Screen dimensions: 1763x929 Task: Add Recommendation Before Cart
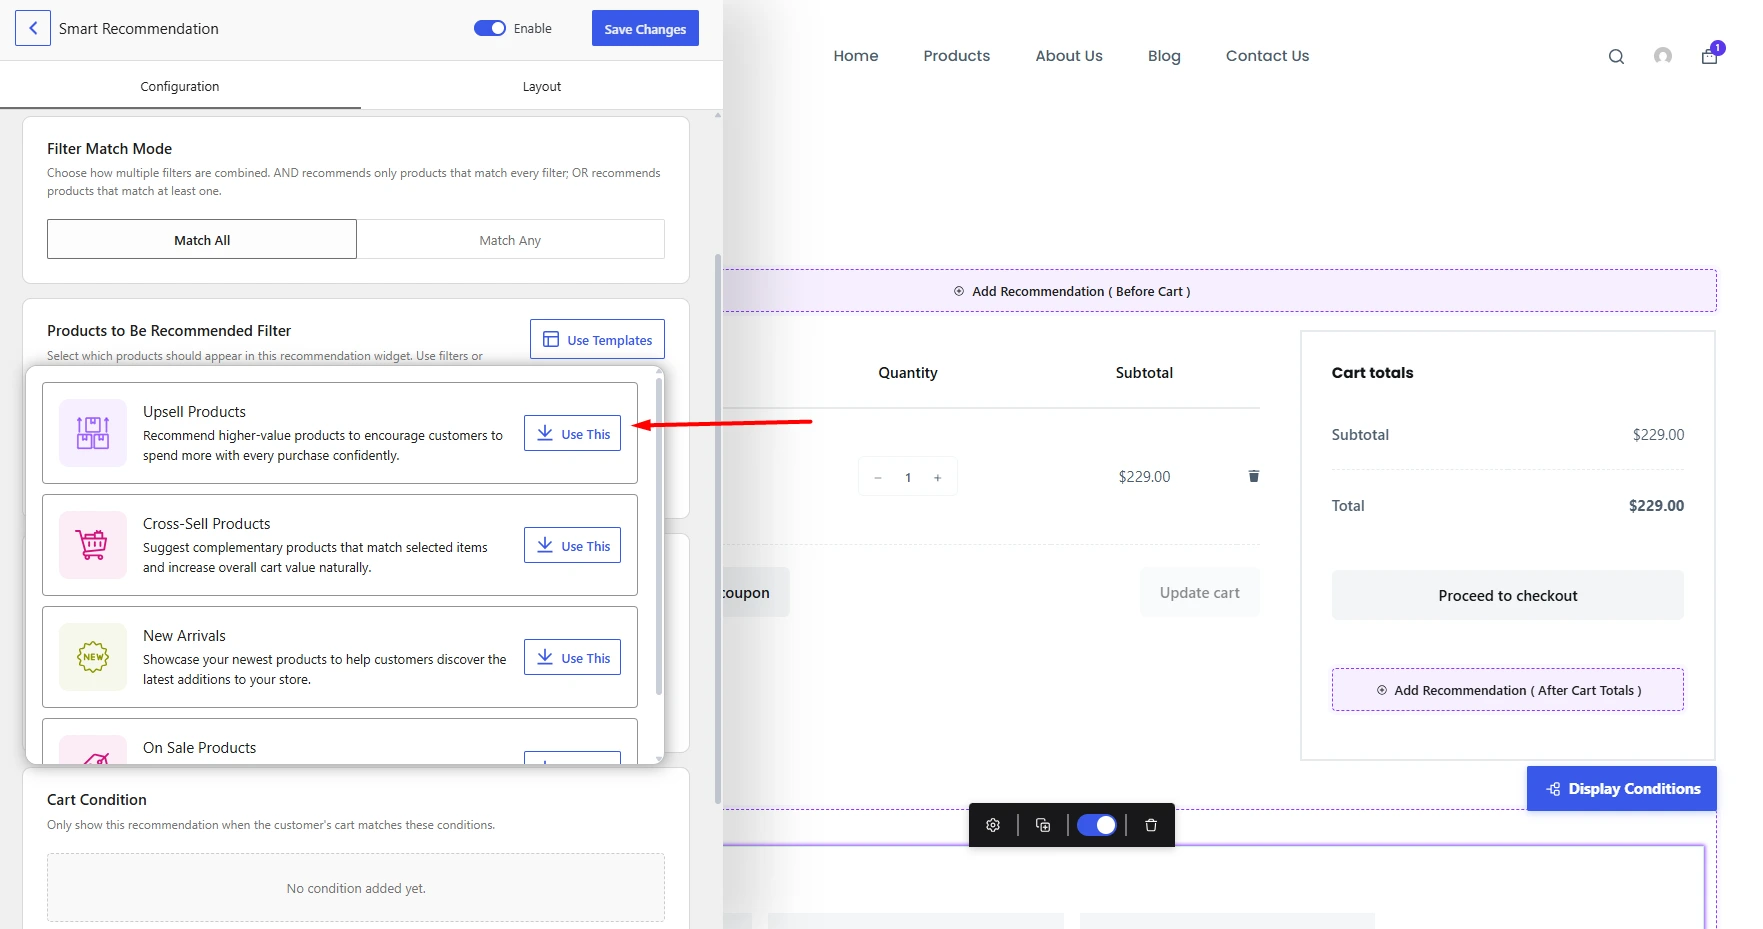(1072, 291)
